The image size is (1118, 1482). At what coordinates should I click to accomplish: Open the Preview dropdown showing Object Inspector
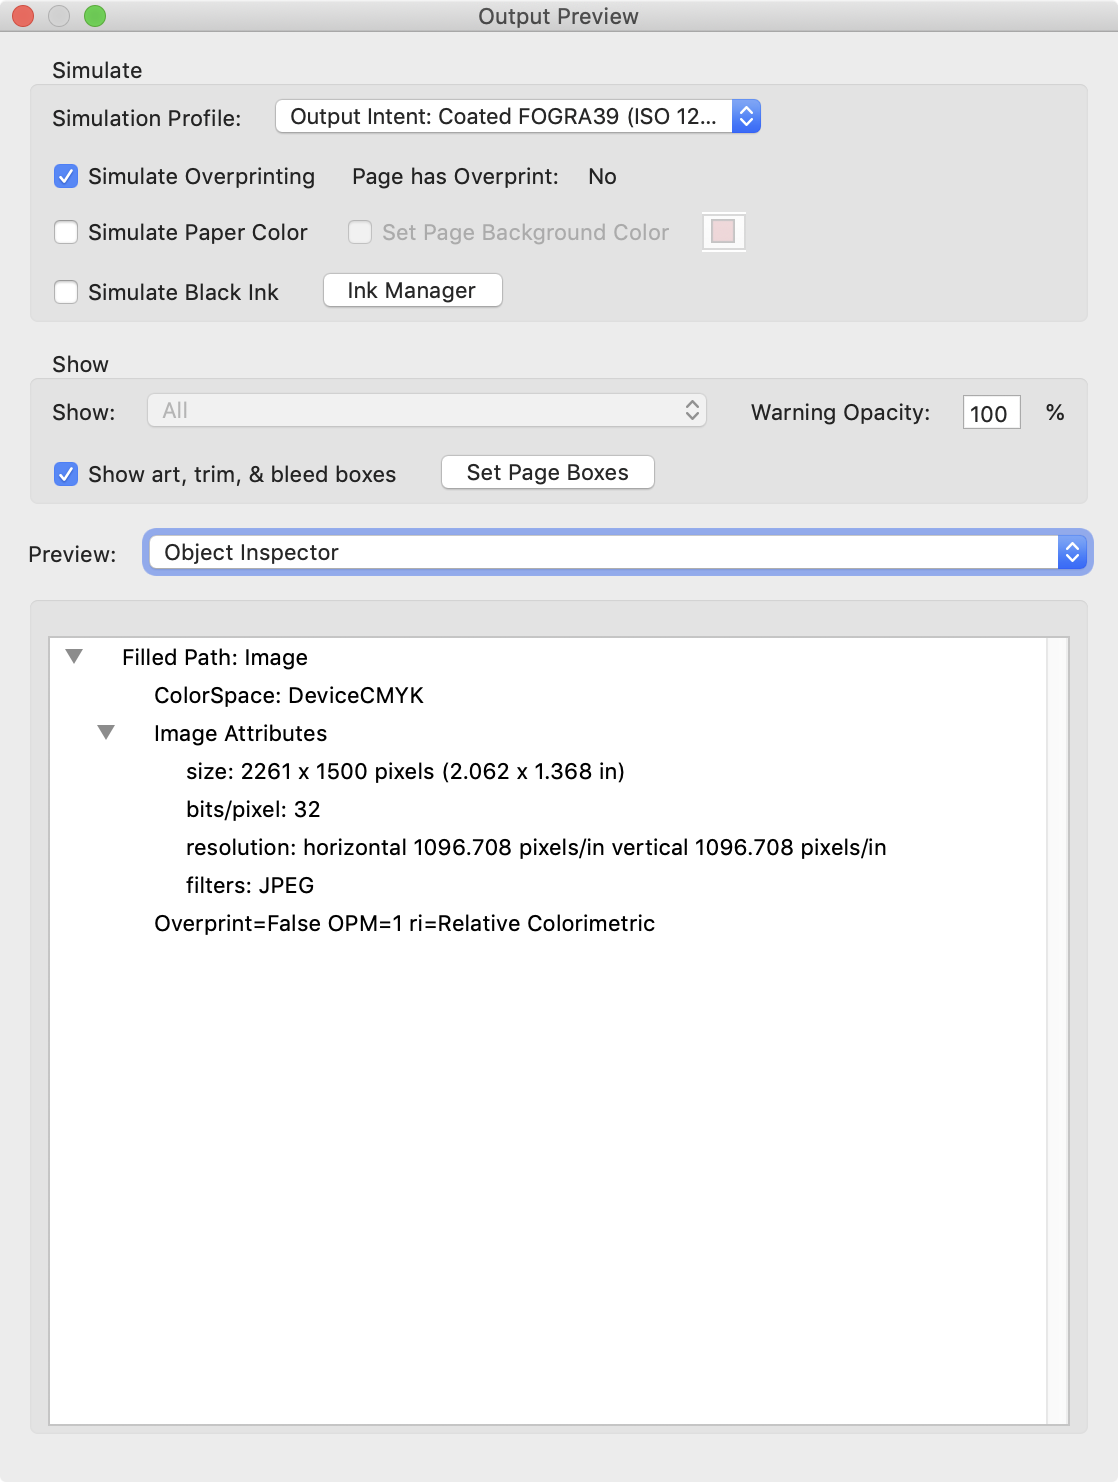pos(600,551)
